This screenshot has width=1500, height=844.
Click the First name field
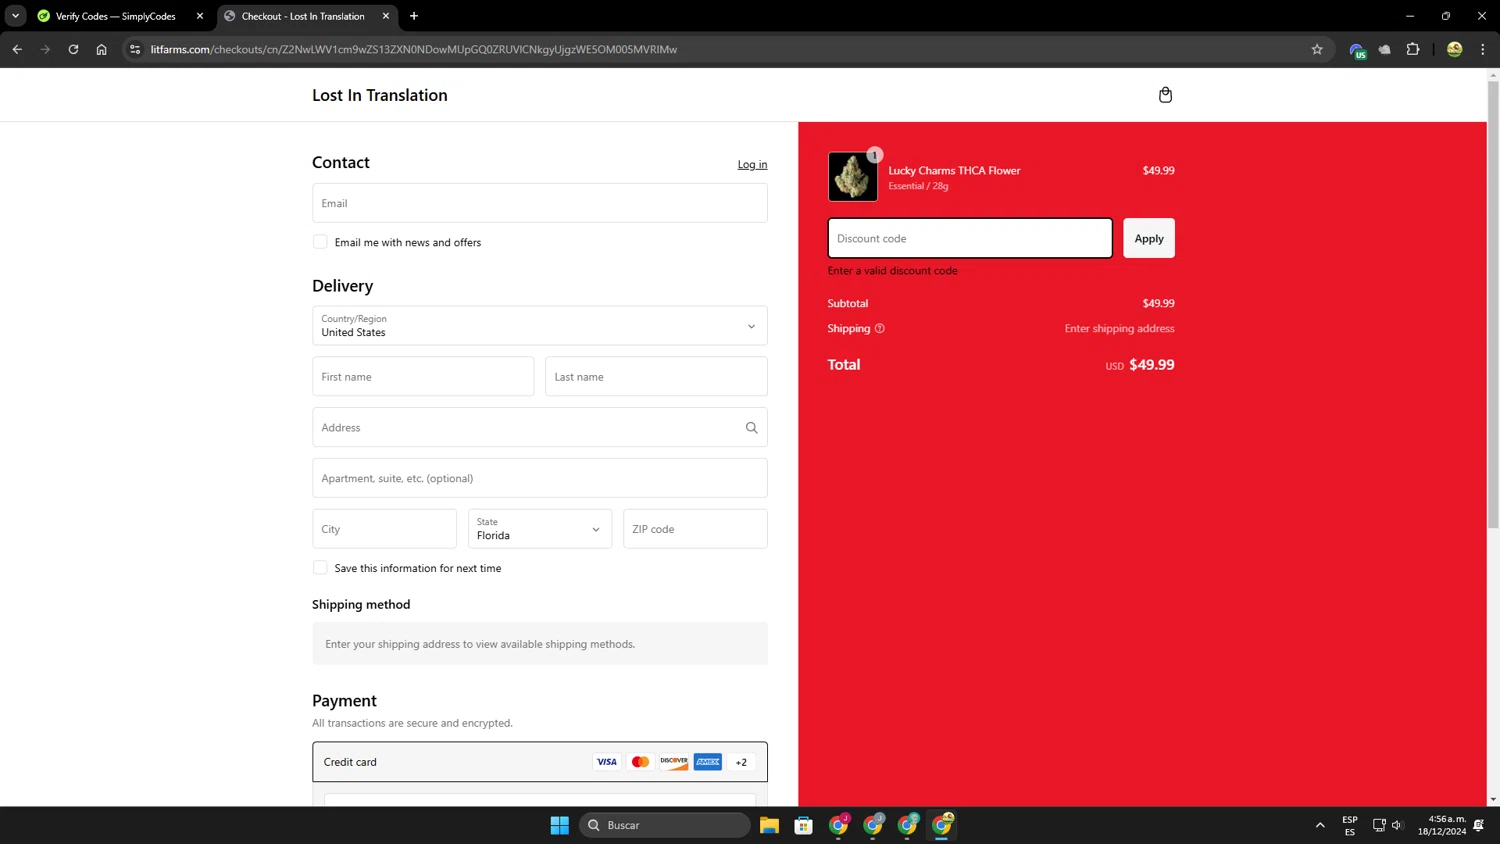point(423,377)
